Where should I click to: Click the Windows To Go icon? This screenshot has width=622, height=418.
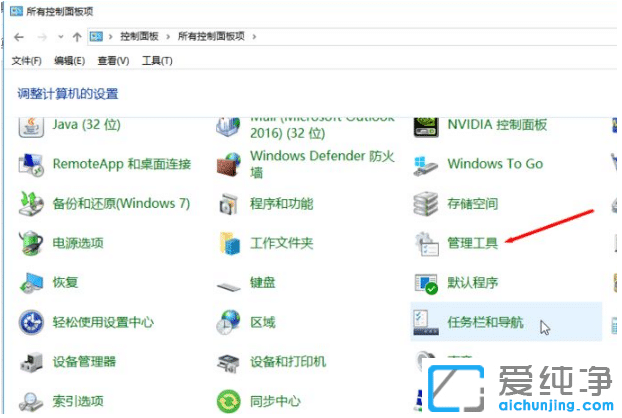coord(425,166)
